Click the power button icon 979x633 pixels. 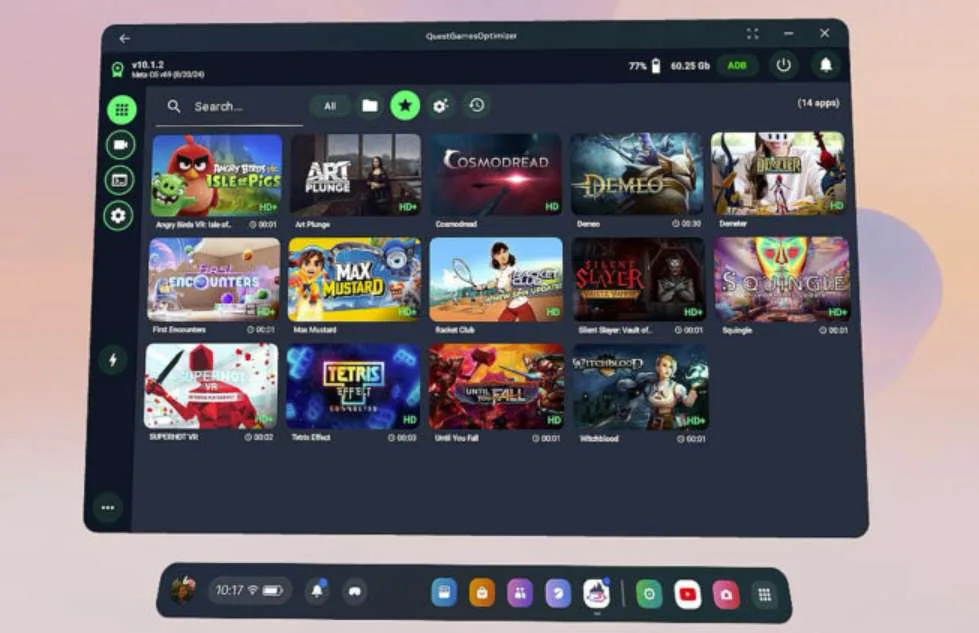pos(784,65)
